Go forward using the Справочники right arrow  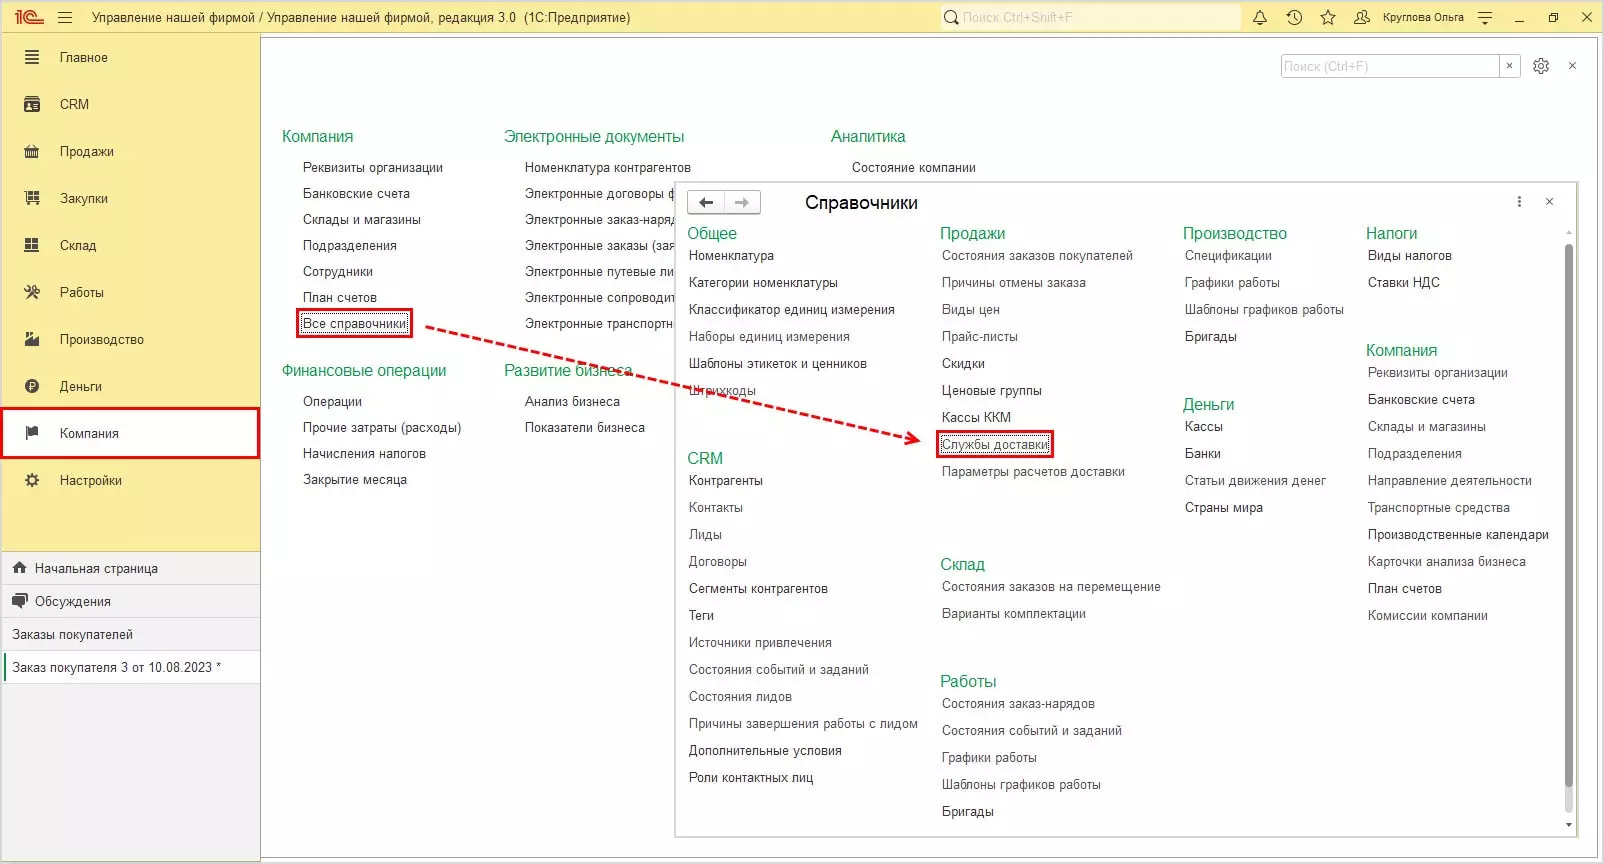pos(742,202)
